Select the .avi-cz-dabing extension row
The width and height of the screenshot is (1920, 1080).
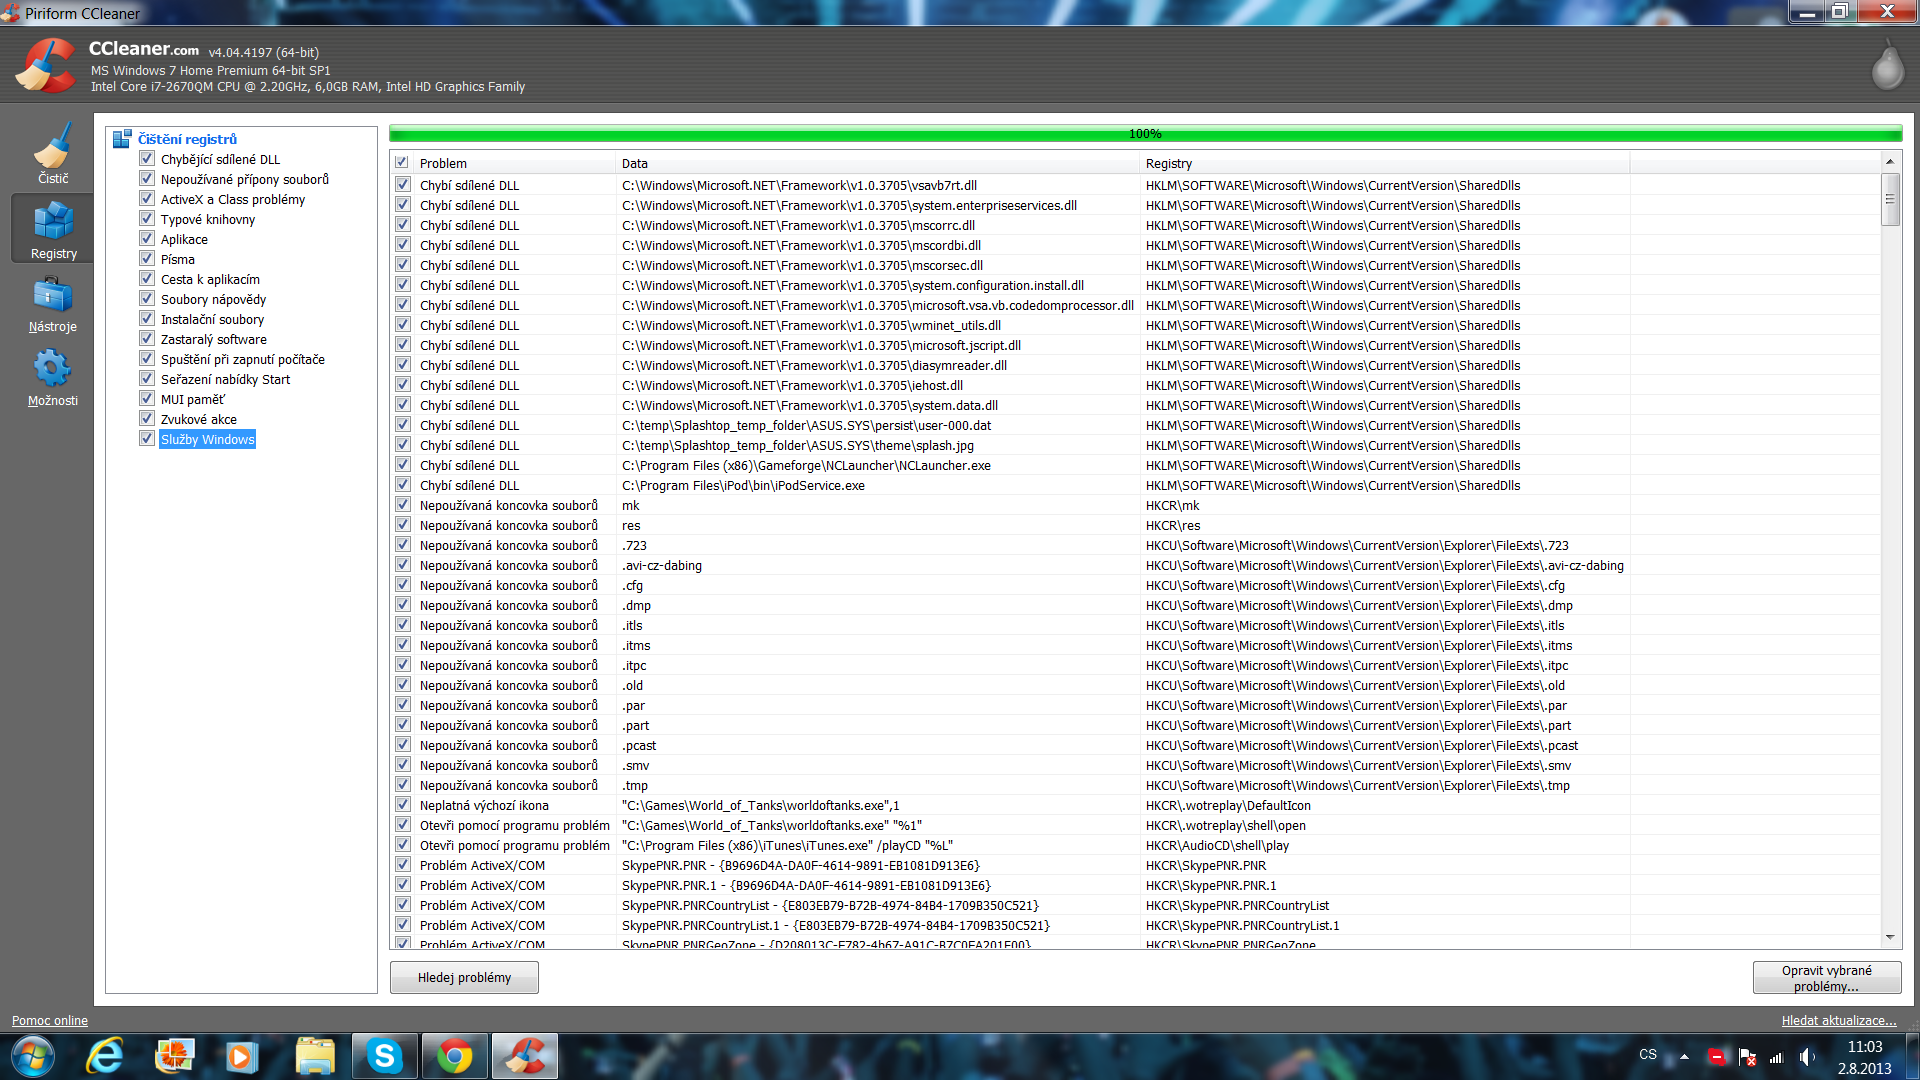tap(1135, 565)
